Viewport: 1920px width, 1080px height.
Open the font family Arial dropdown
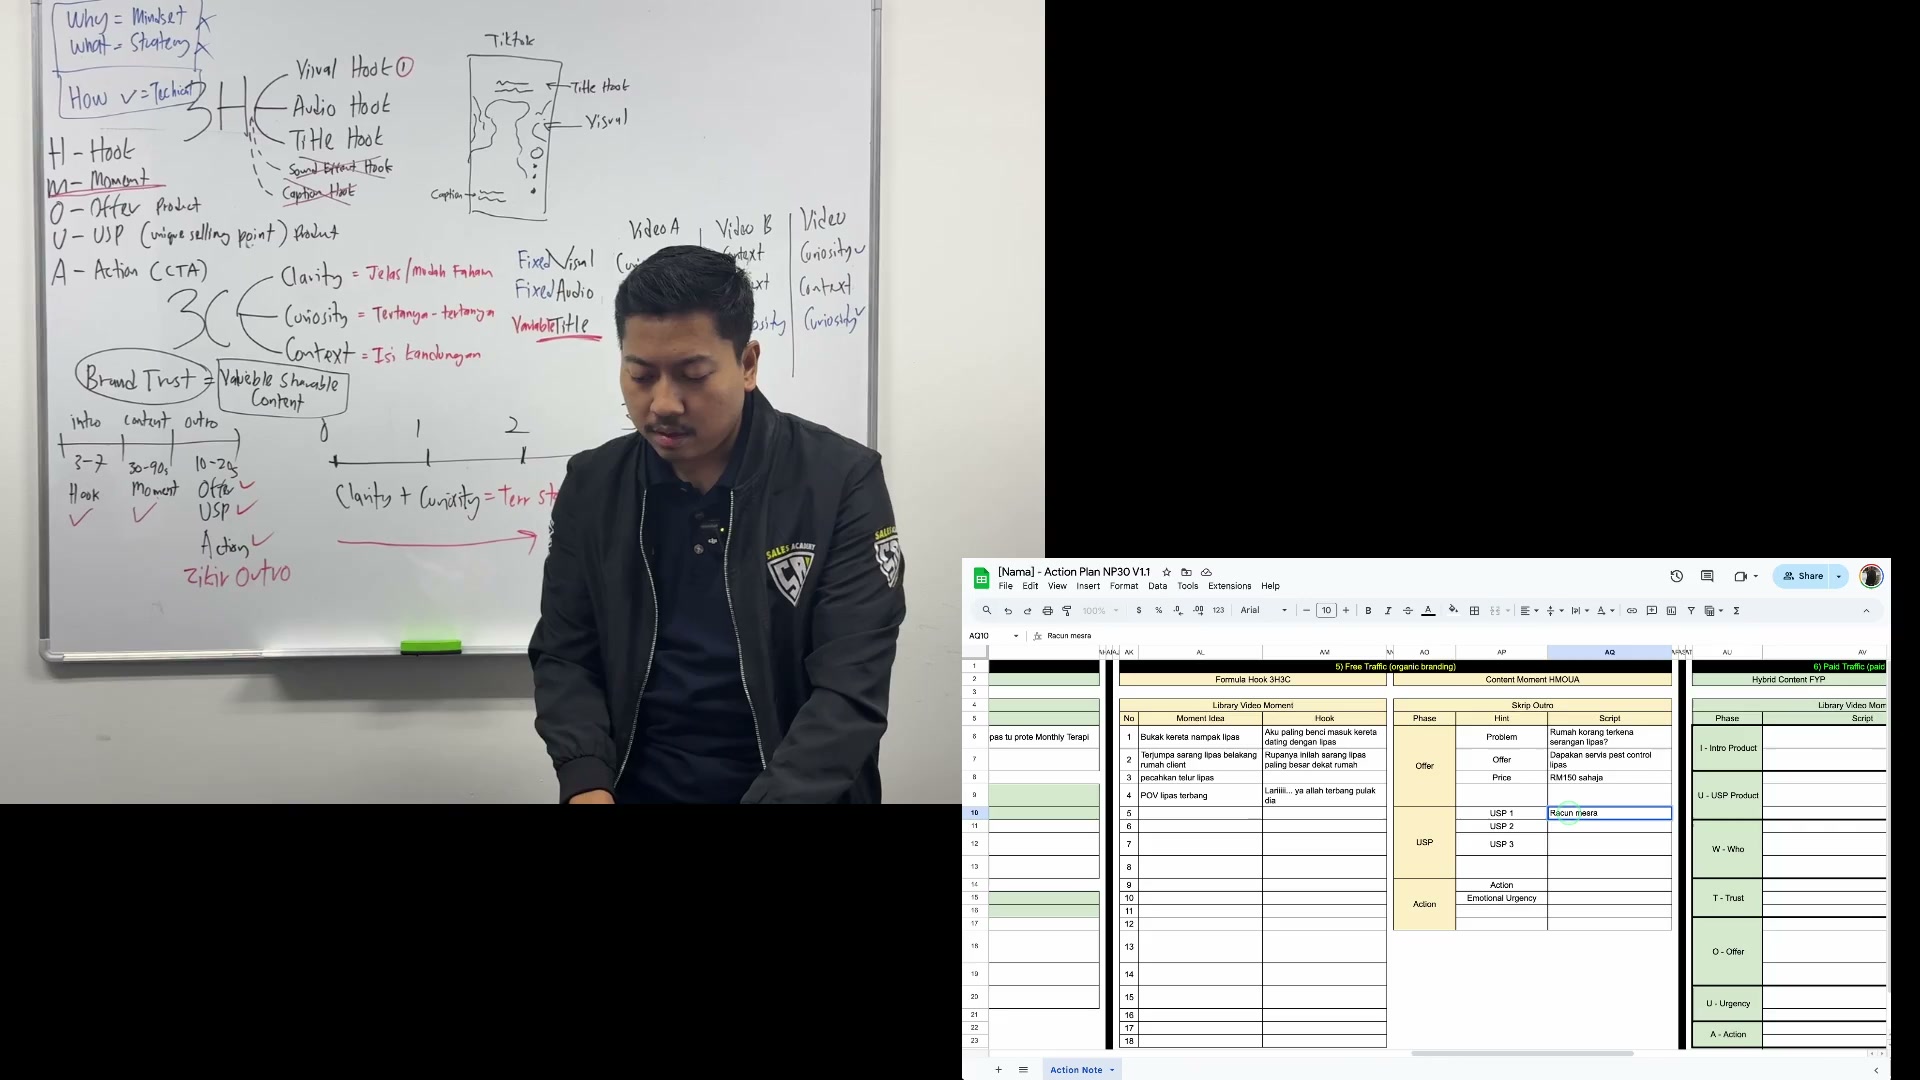pos(1264,610)
